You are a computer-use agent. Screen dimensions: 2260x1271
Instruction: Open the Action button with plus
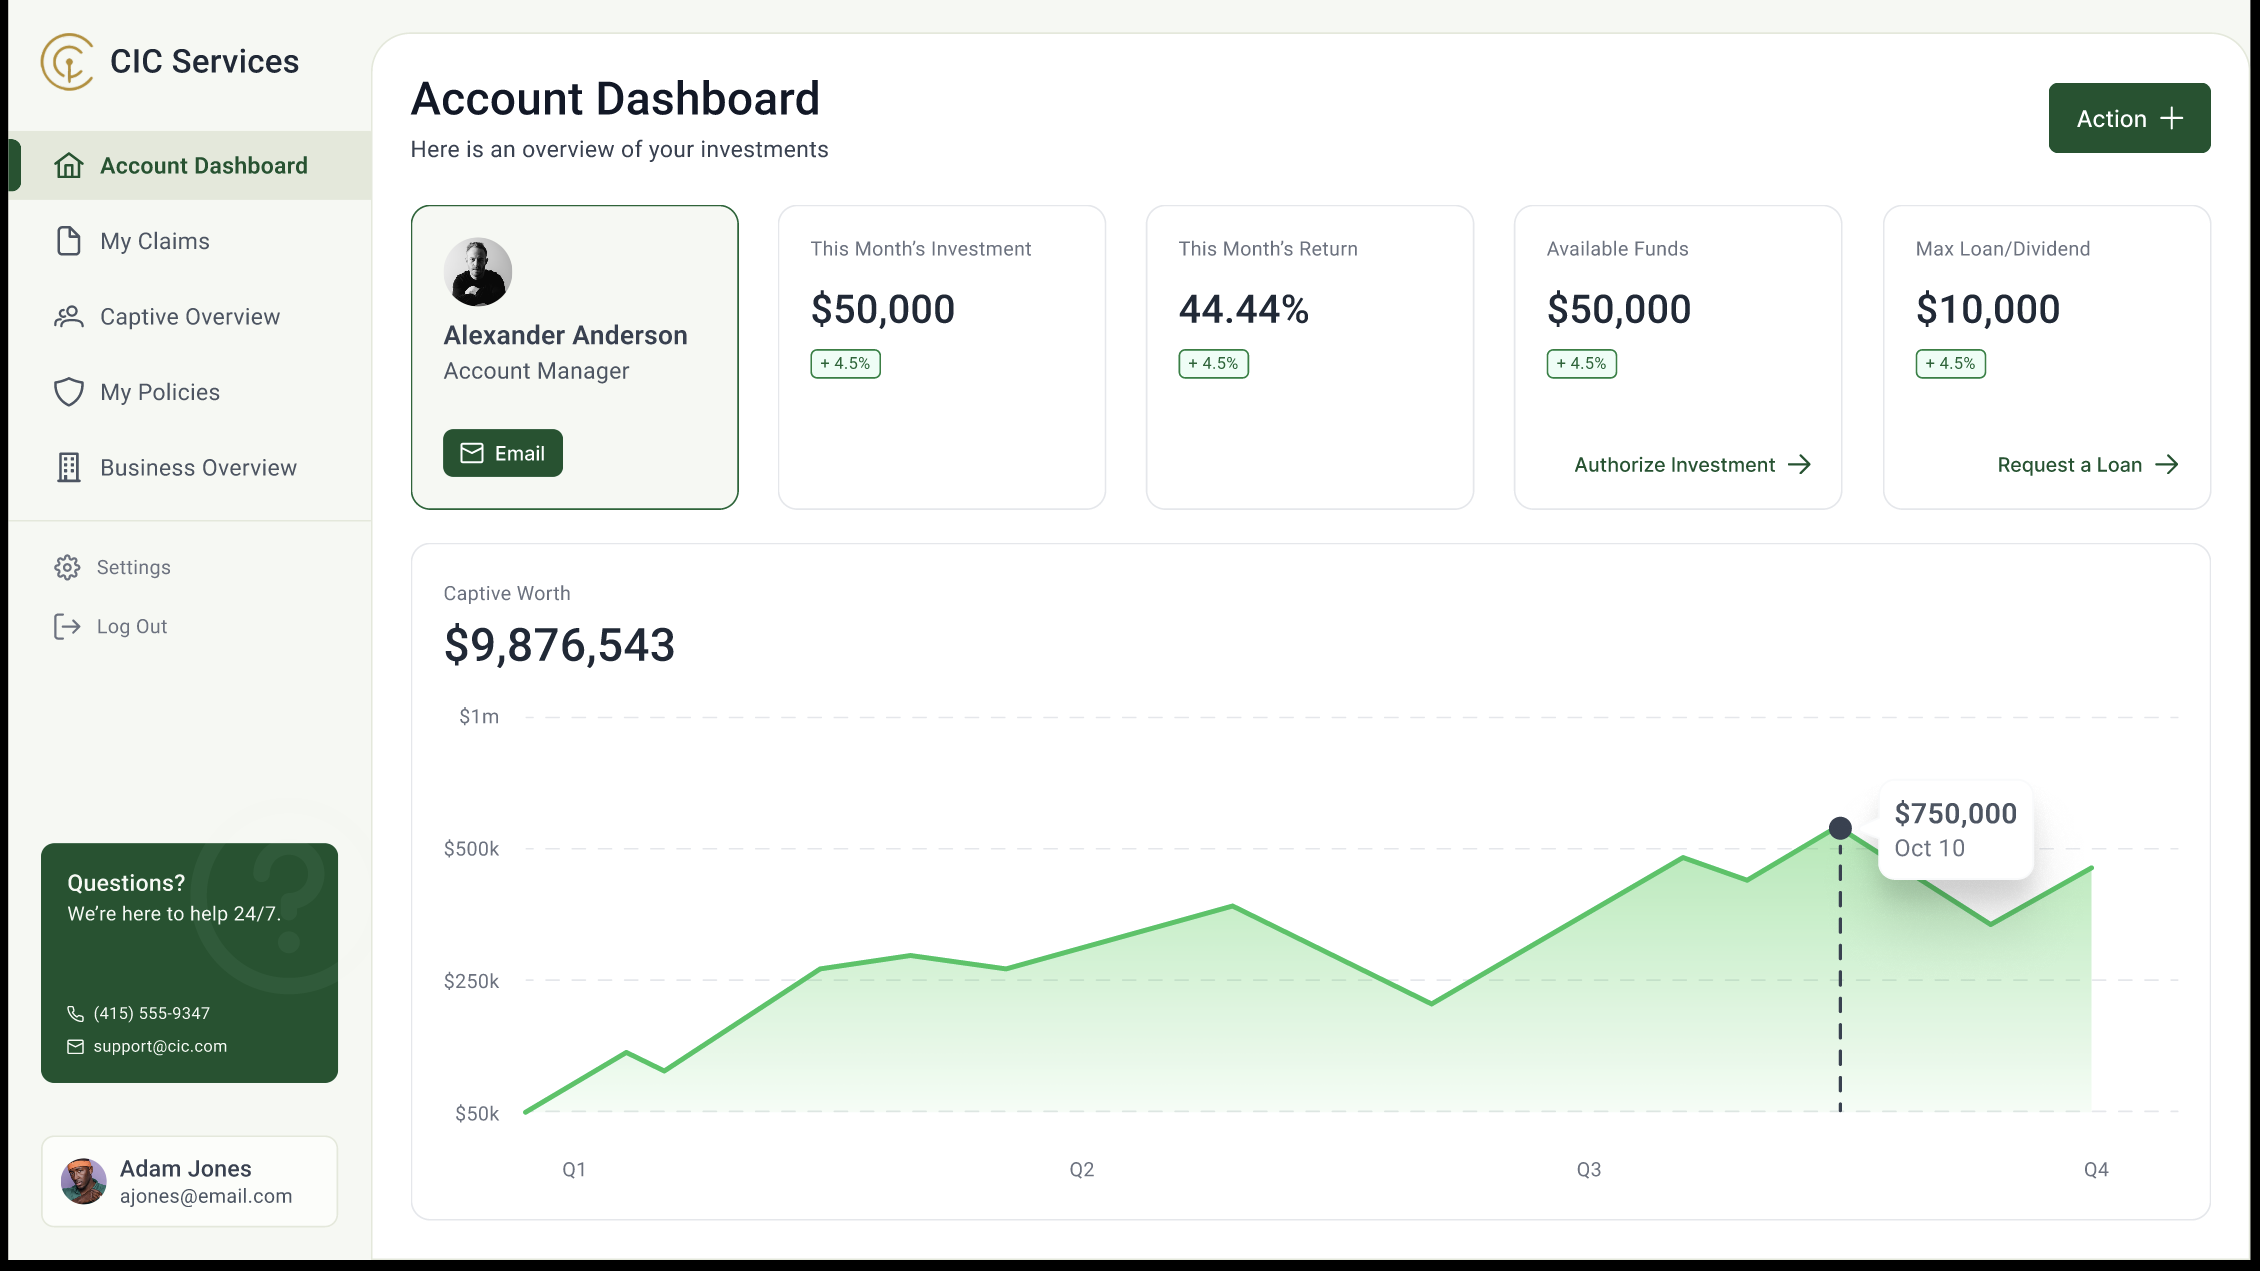2129,118
